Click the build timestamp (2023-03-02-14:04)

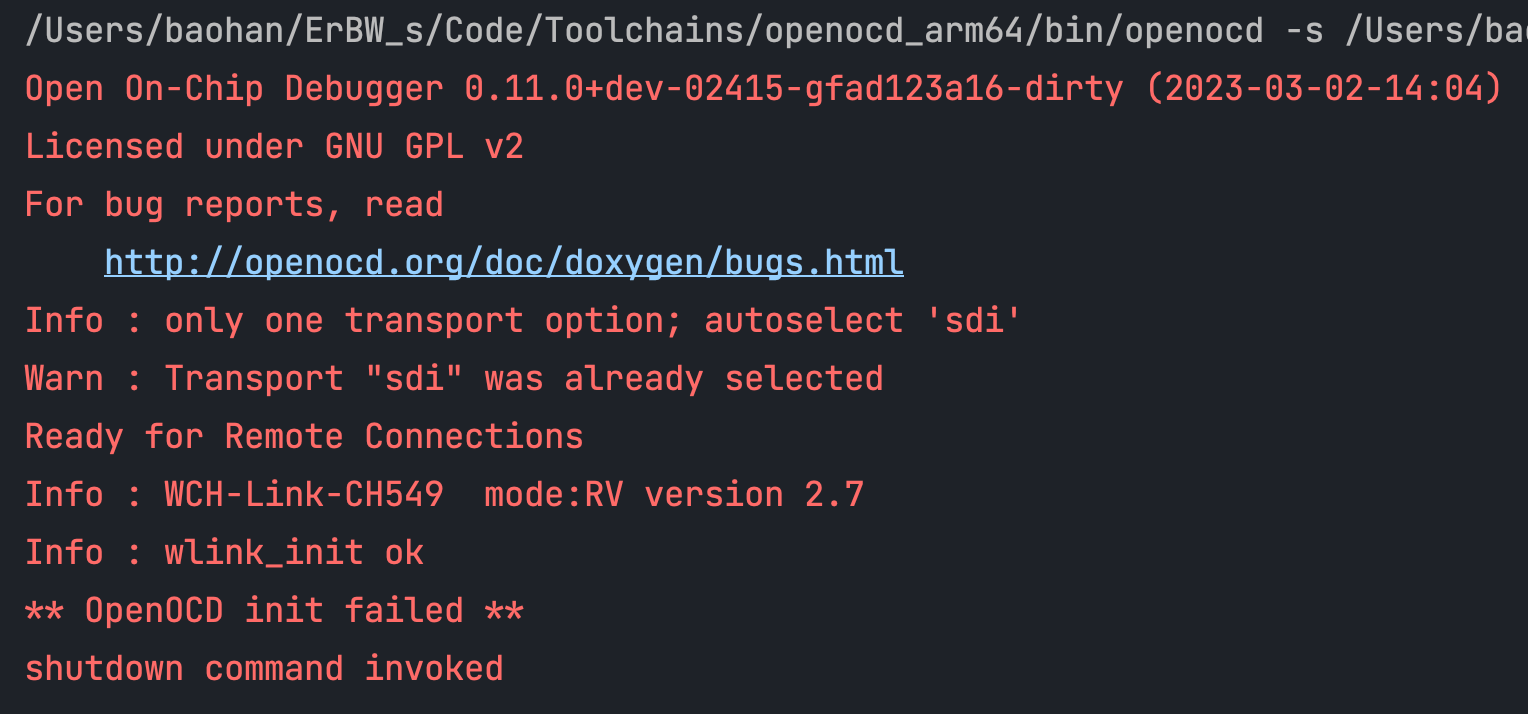[x=1323, y=90]
